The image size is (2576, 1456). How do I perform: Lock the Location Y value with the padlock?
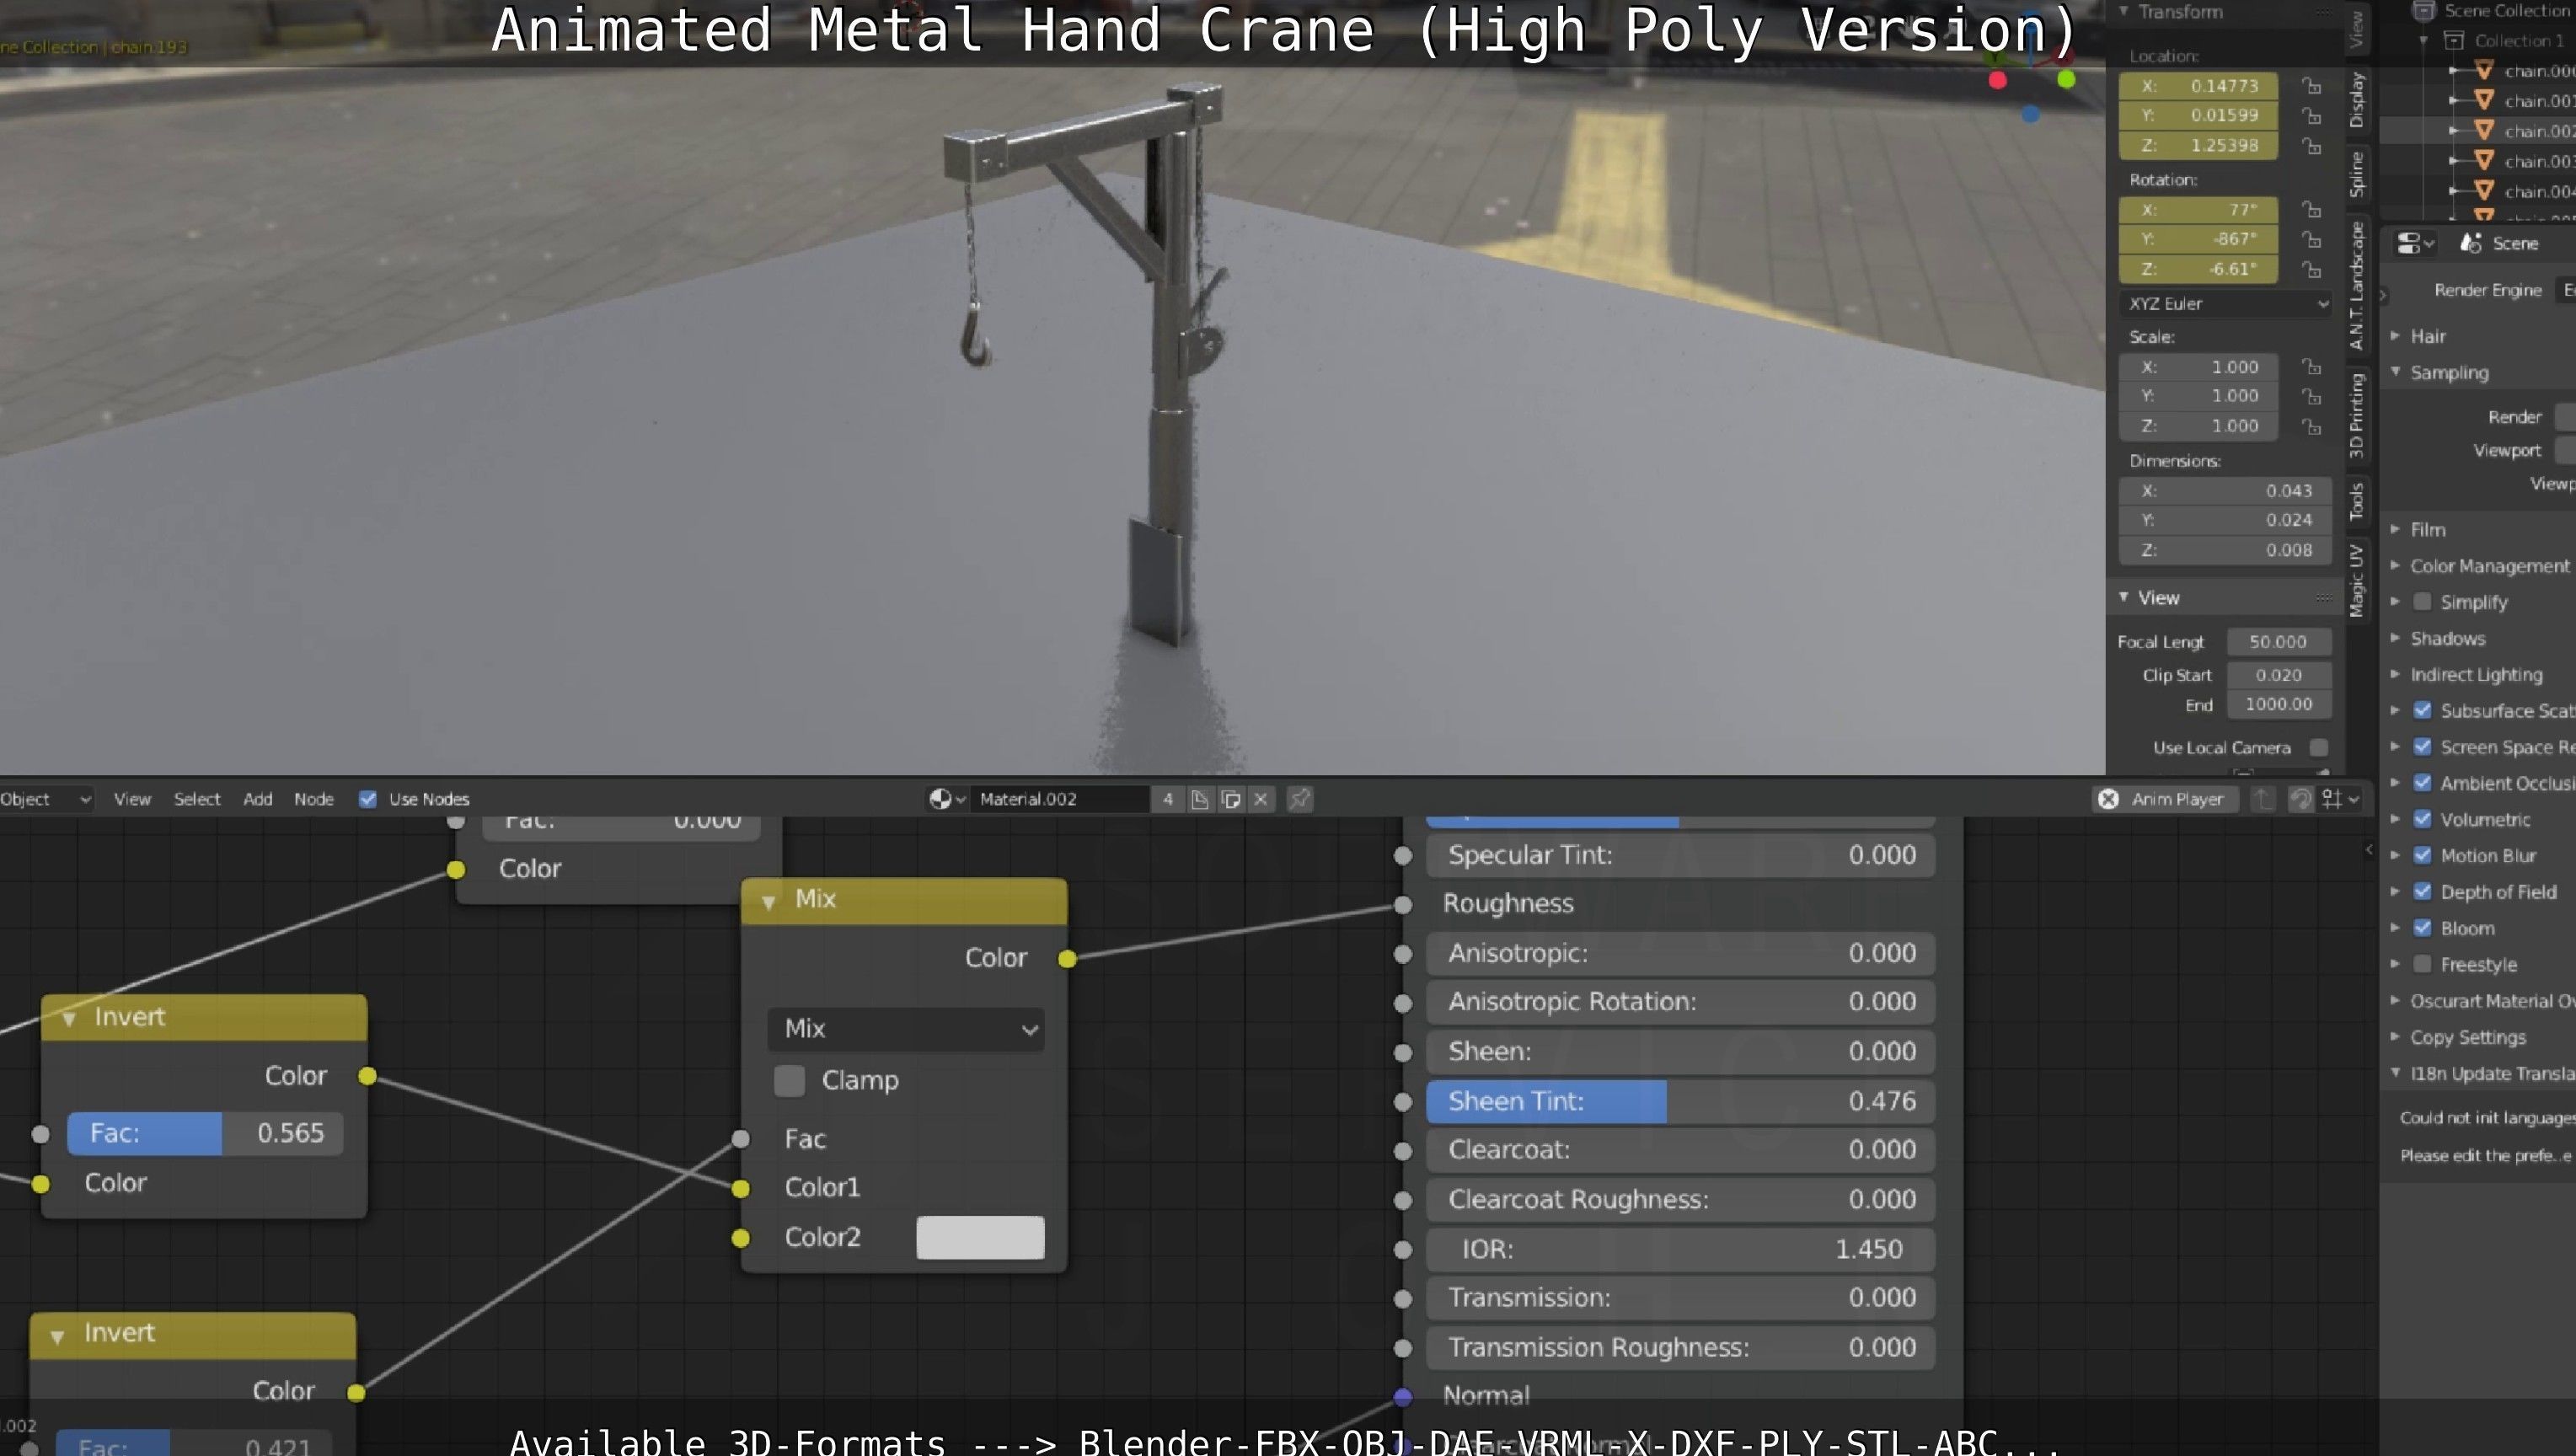2311,115
